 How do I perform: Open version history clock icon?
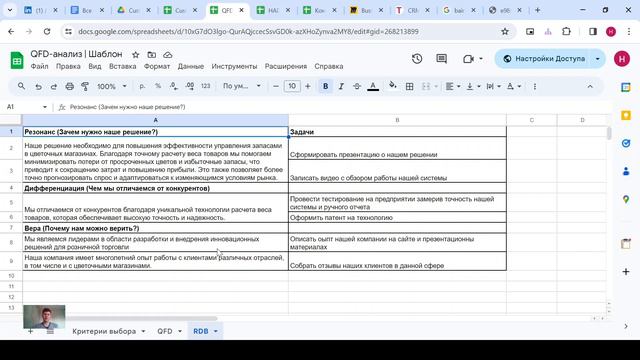click(x=417, y=59)
